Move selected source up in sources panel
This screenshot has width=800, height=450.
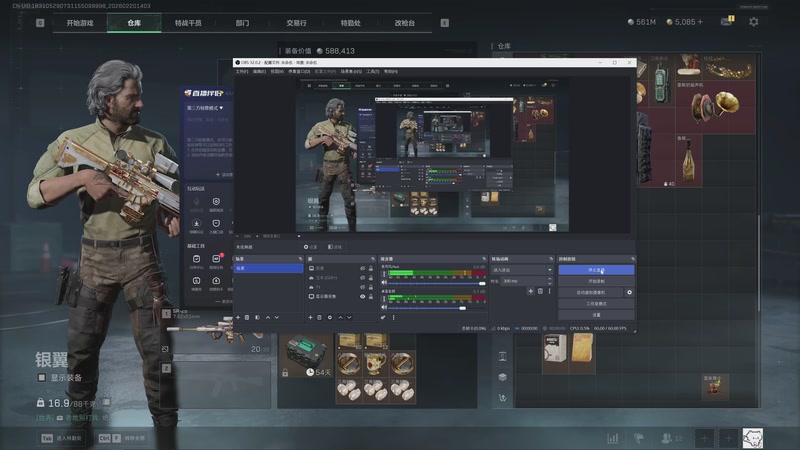pos(340,317)
